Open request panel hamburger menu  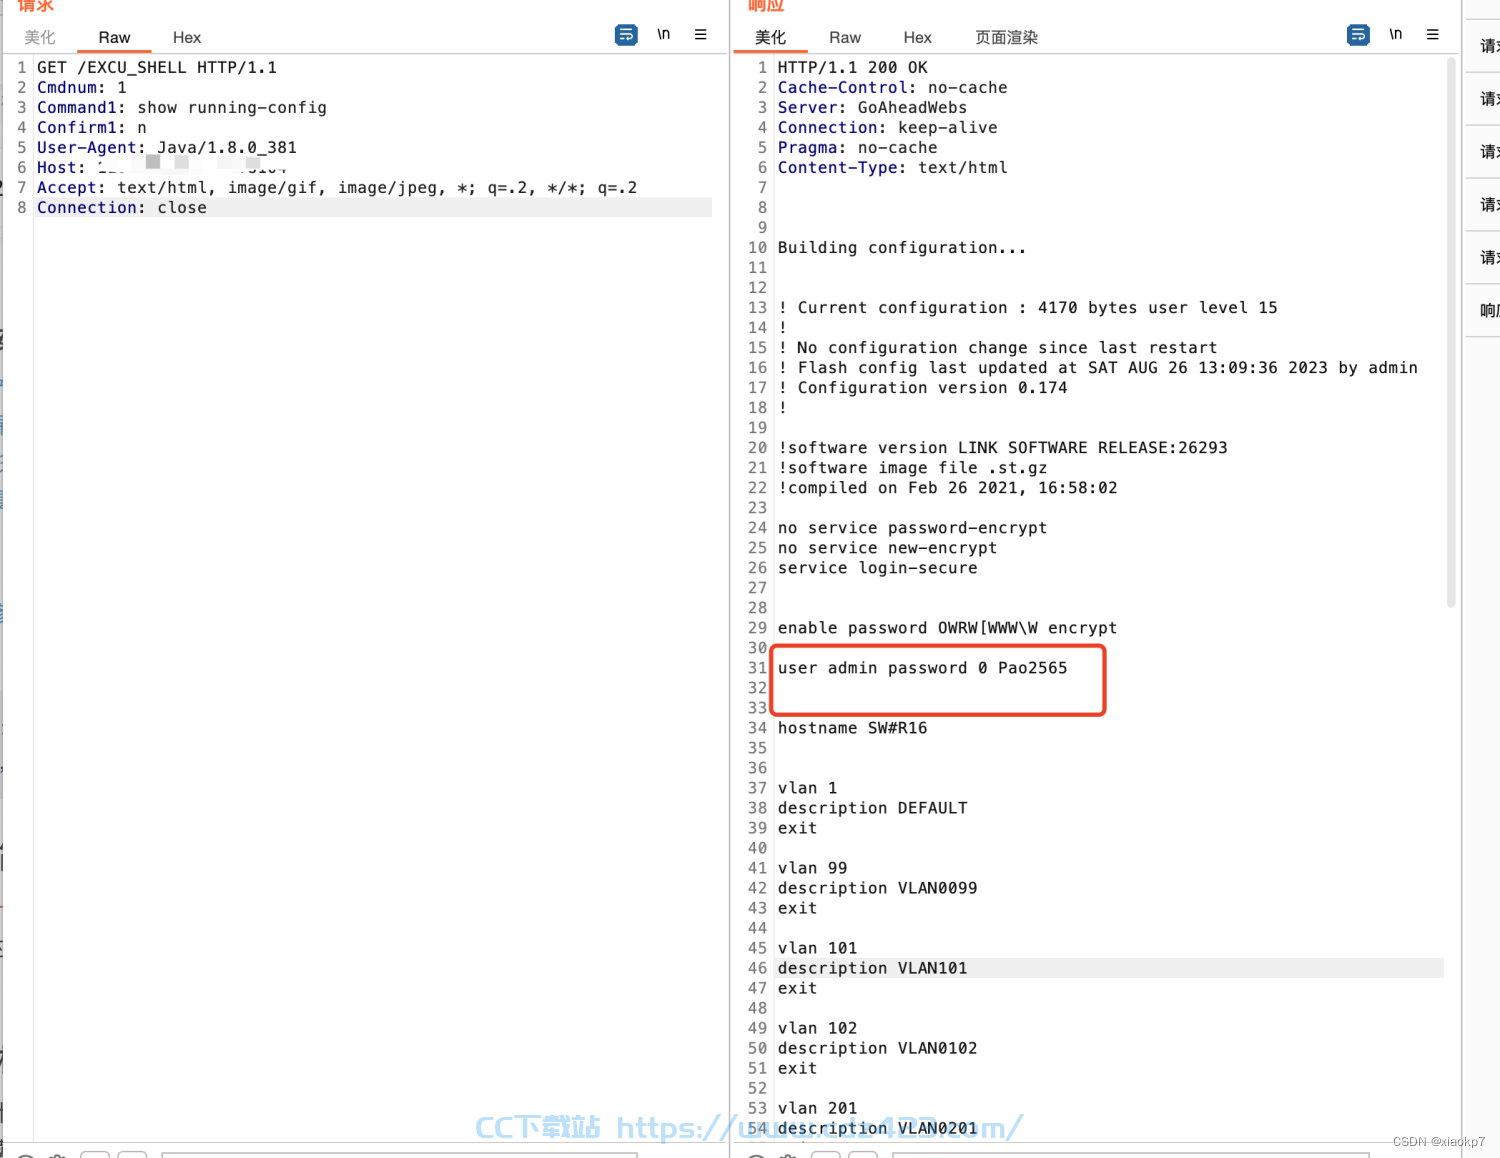click(701, 35)
